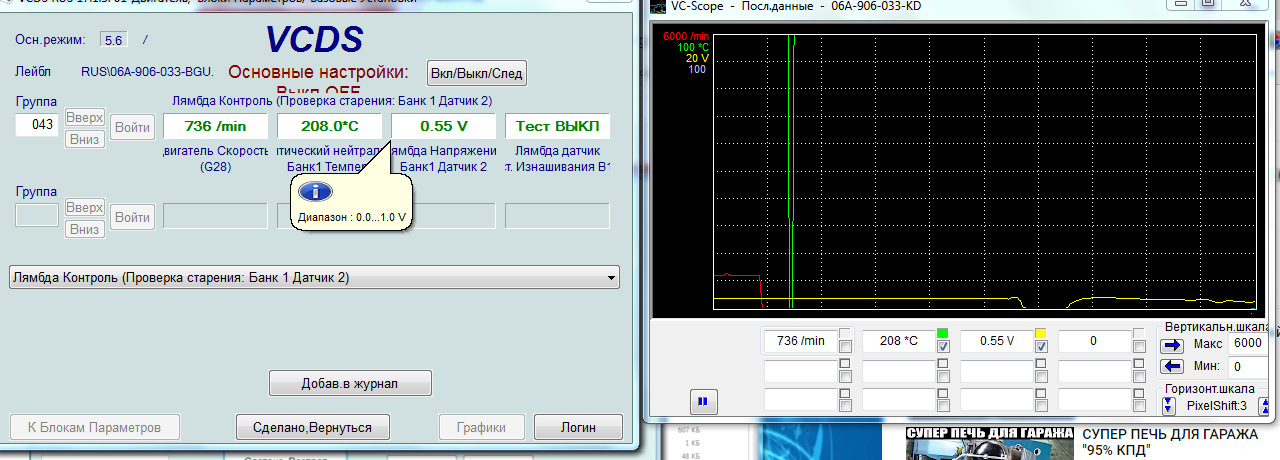Click the green color swatch beside 208 *C

pos(942,333)
